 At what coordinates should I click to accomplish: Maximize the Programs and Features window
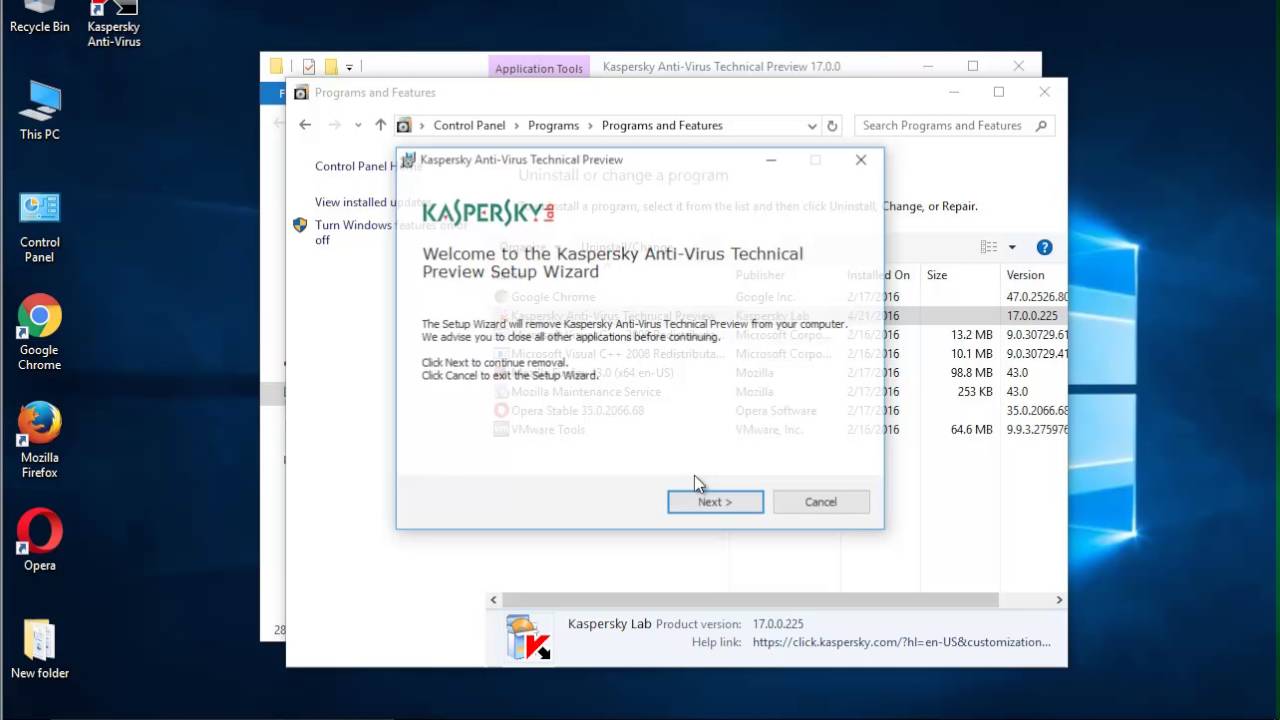pyautogui.click(x=998, y=92)
